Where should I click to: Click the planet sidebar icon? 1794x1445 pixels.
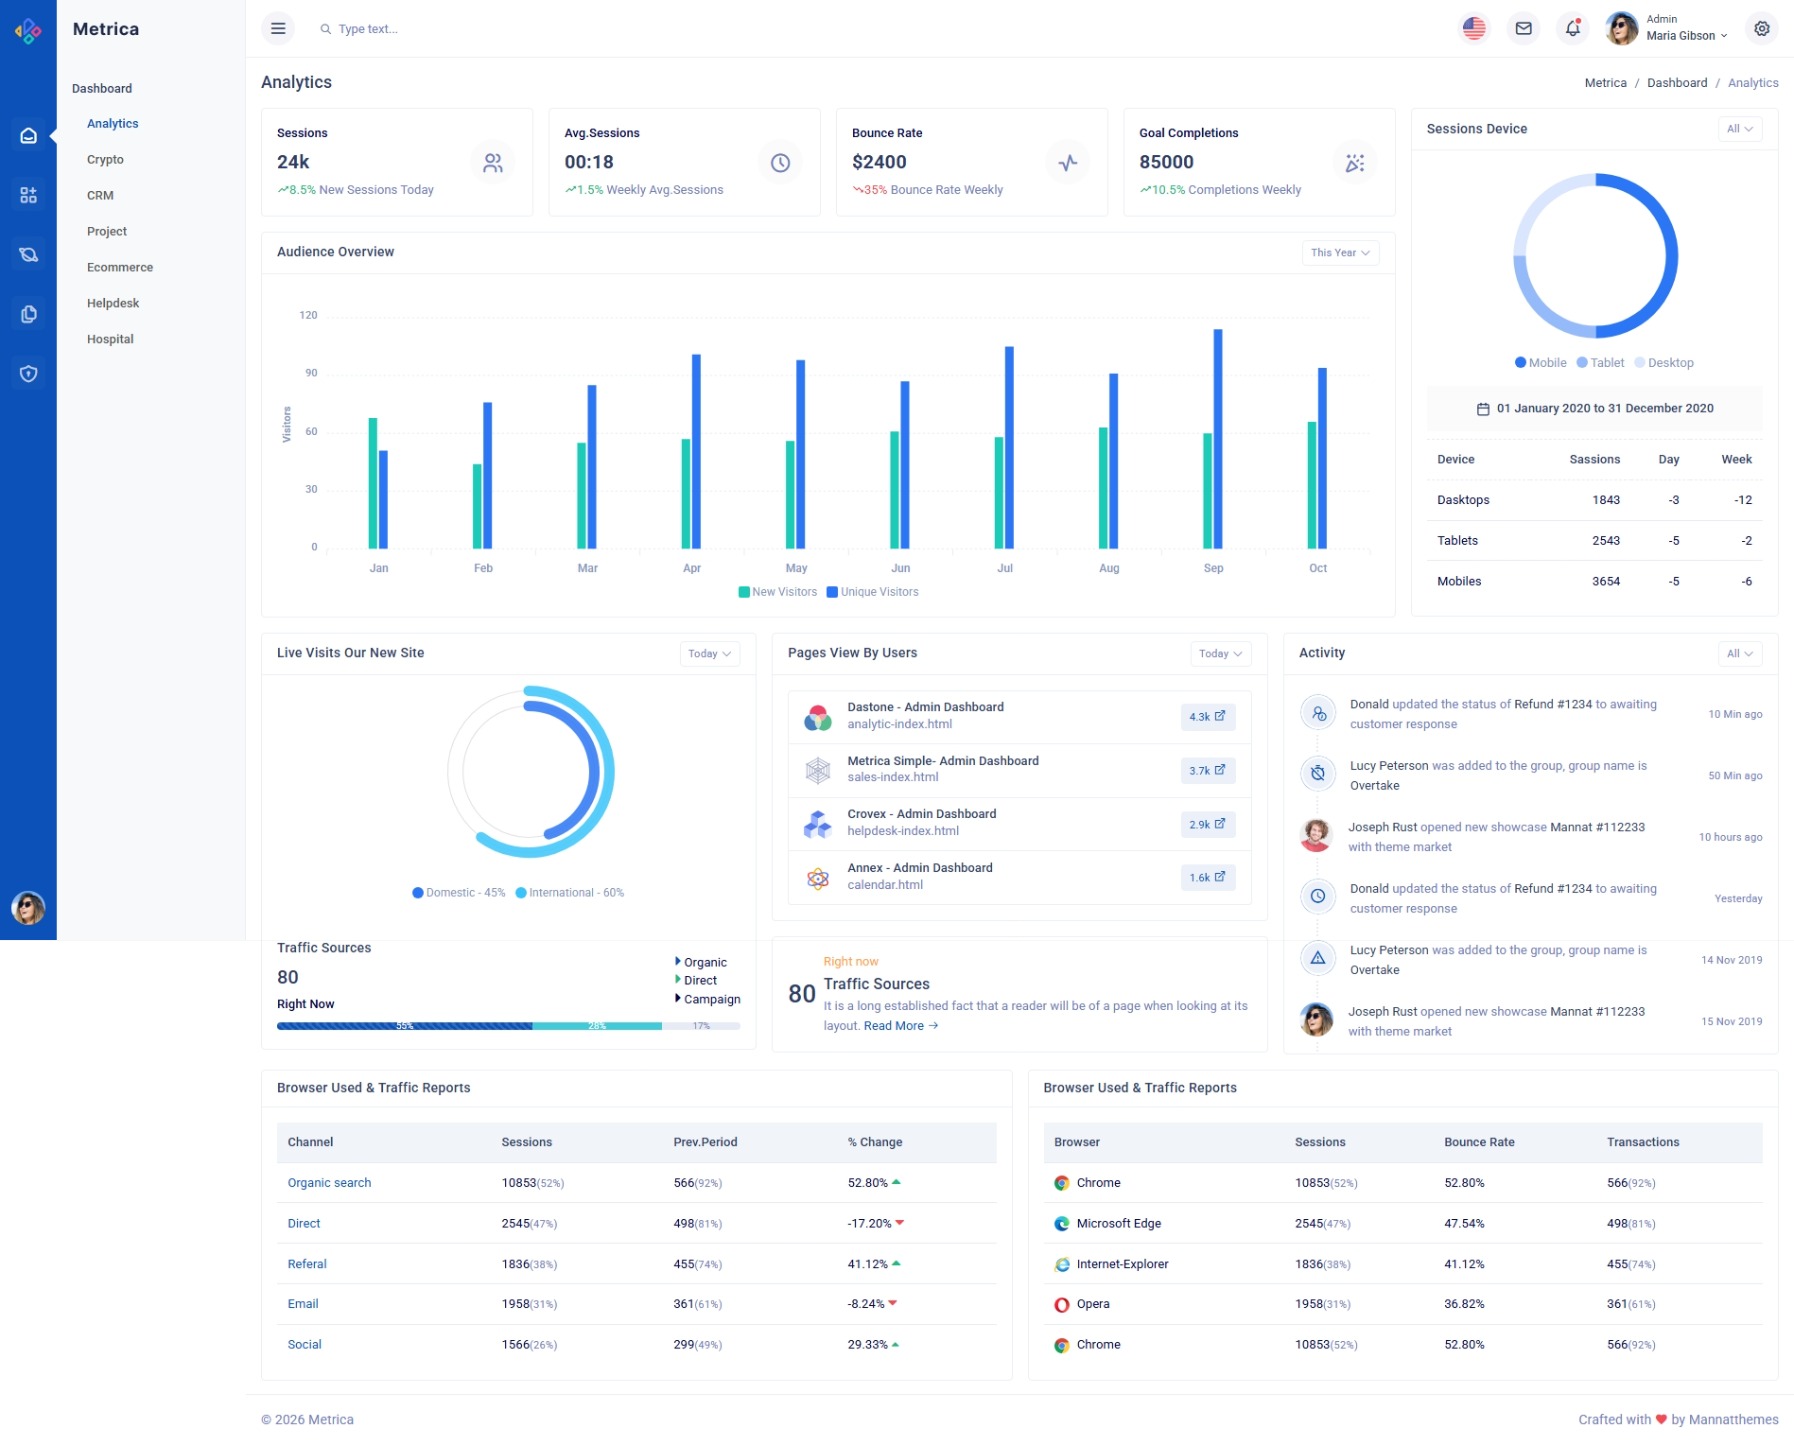28,255
